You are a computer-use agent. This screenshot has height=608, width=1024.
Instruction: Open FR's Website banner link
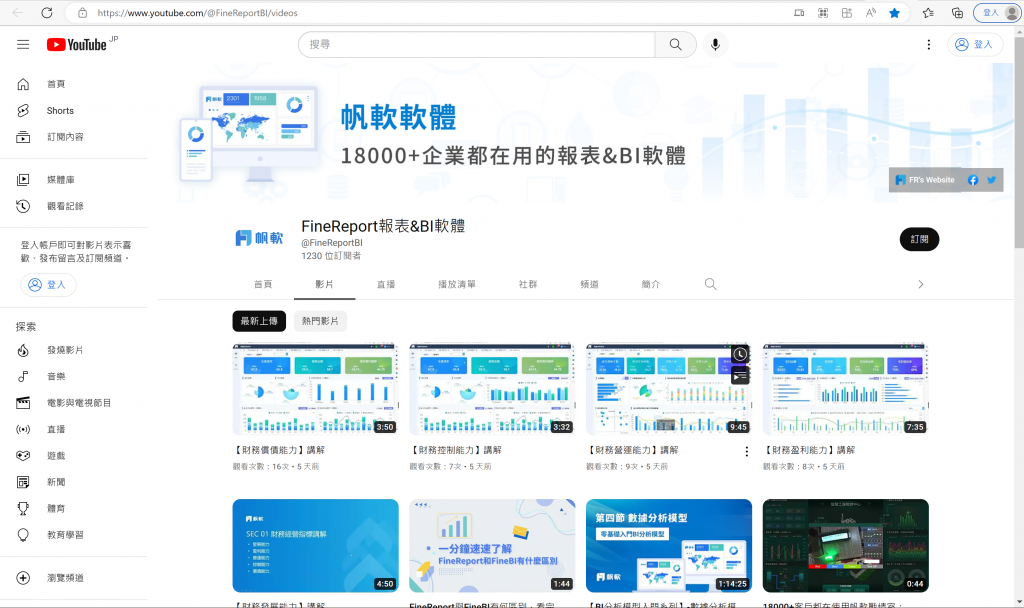[925, 180]
